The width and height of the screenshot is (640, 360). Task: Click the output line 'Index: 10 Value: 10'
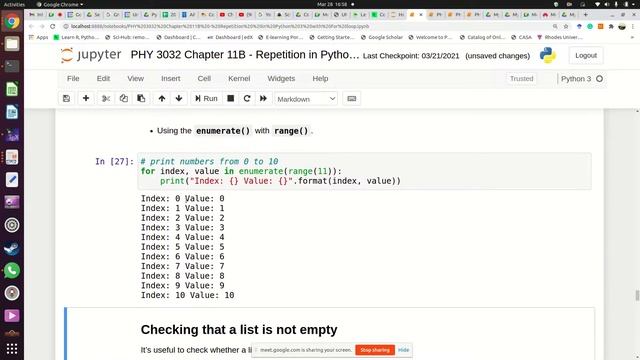187,295
